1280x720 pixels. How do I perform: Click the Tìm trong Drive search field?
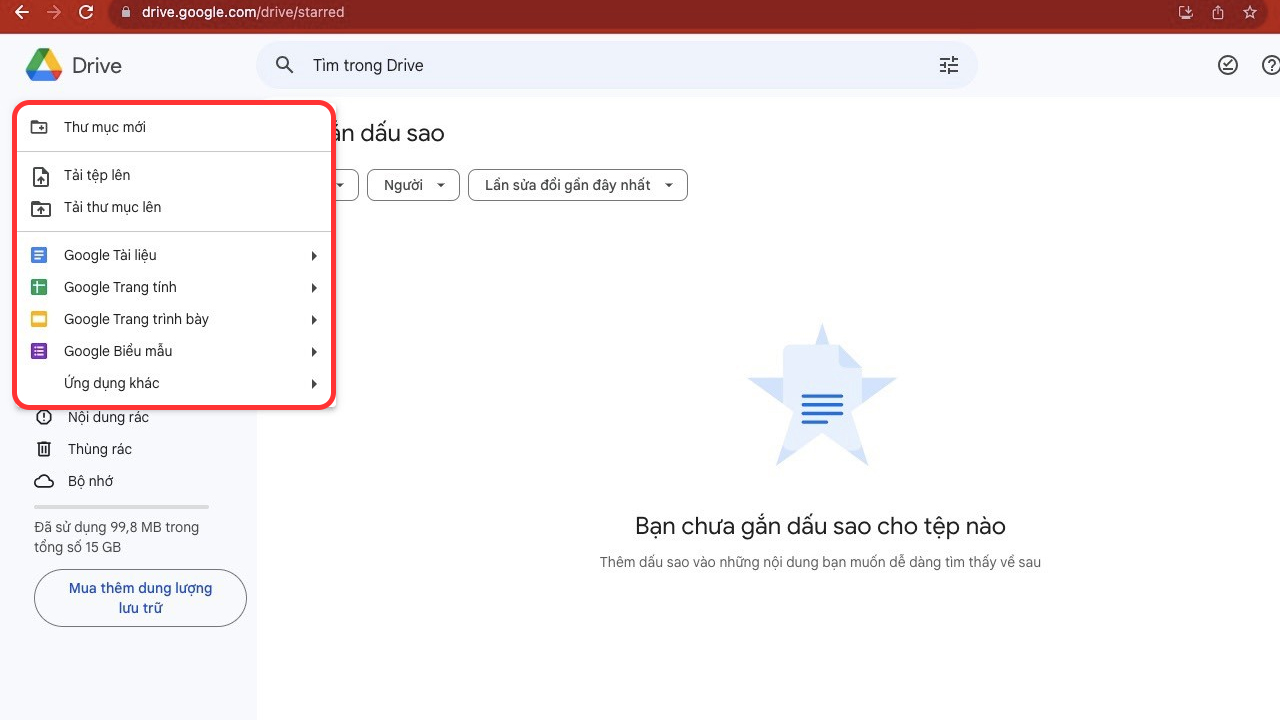click(x=600, y=65)
